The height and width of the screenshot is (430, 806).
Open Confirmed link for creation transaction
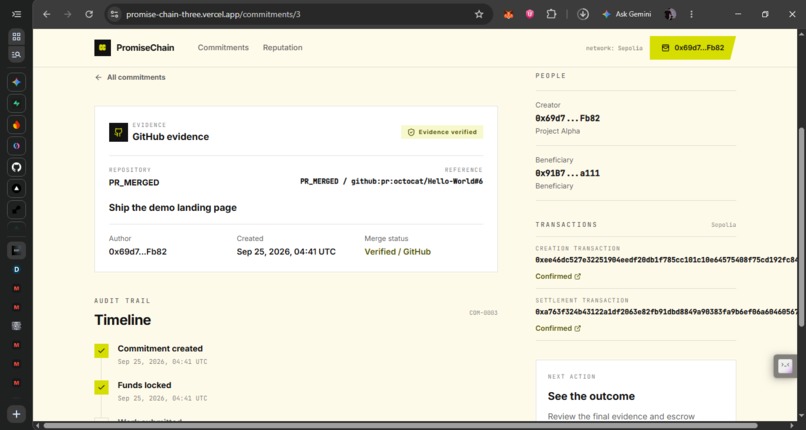pos(558,276)
